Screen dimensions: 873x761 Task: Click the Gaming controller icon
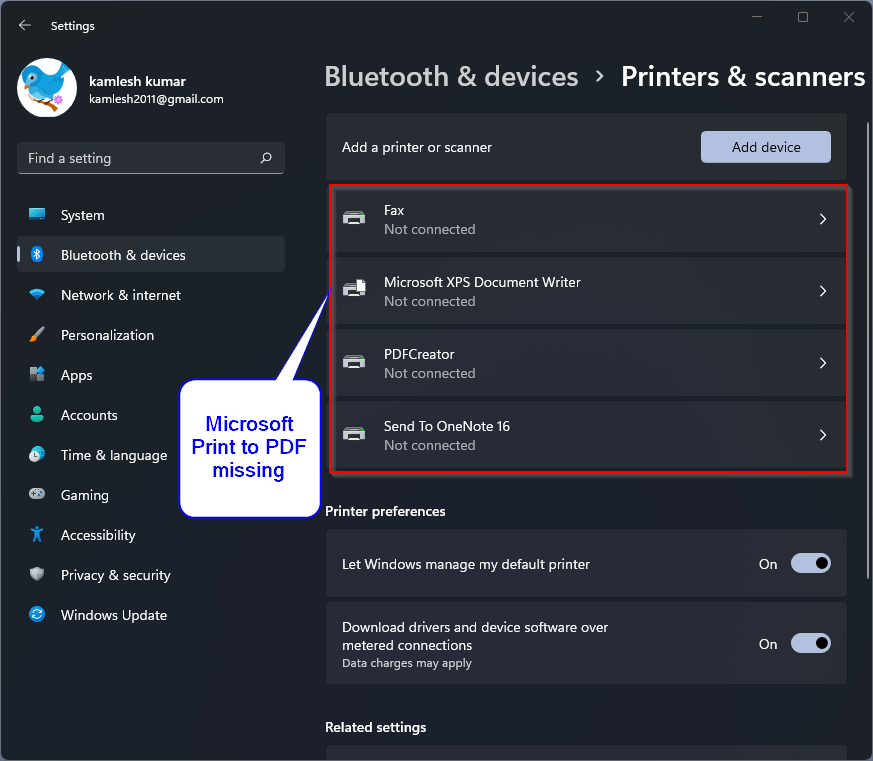(x=37, y=495)
